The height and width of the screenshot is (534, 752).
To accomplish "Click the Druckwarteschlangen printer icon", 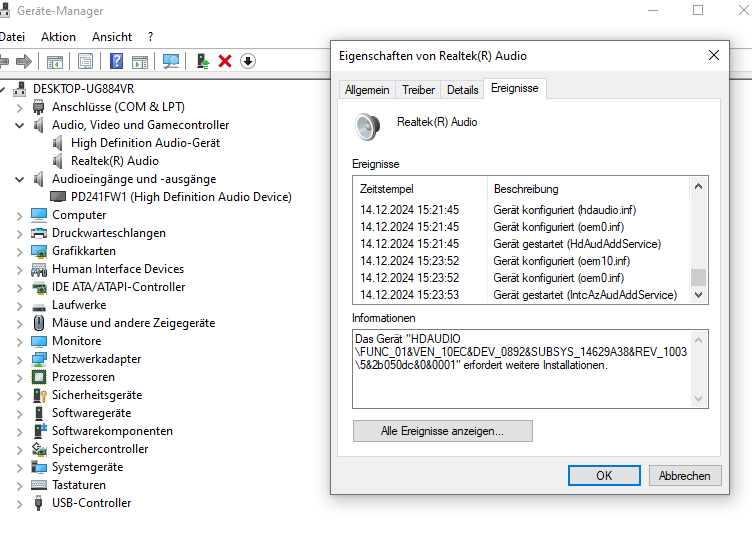I will tap(39, 233).
